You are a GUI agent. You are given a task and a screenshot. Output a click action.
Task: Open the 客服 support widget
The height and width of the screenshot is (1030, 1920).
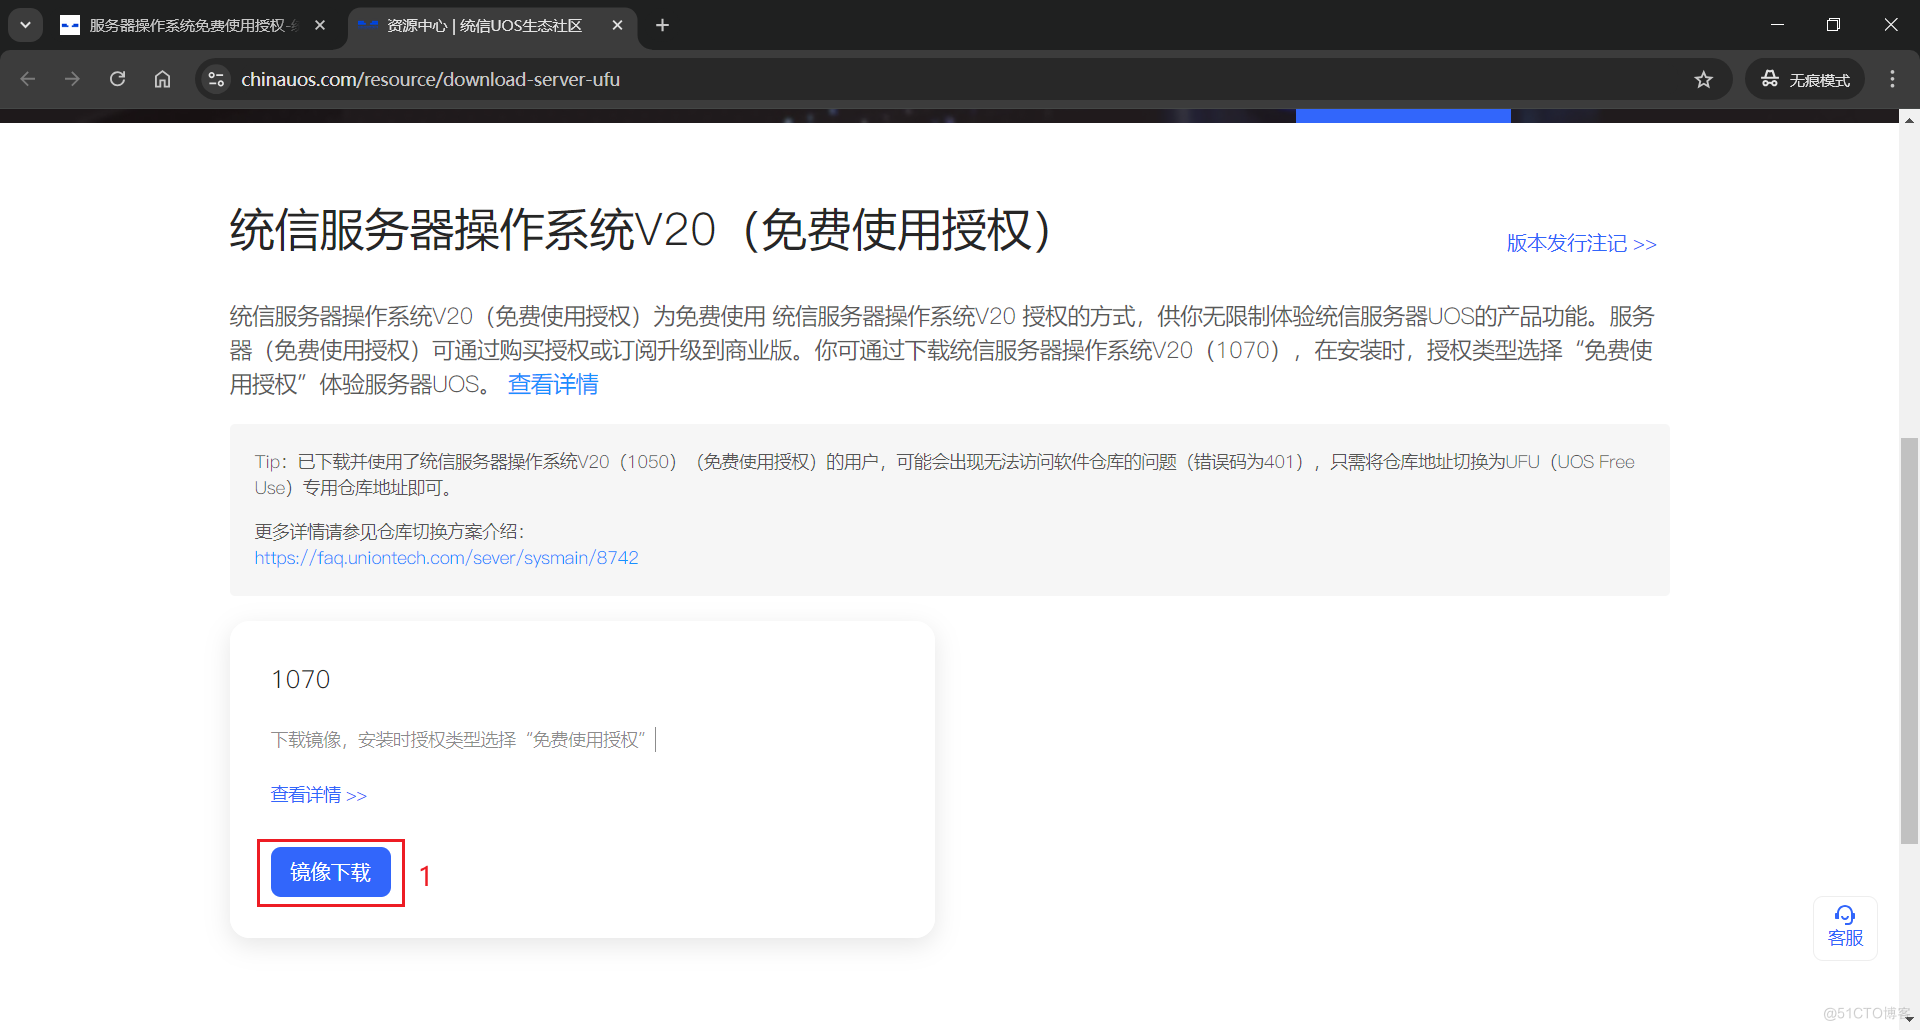[x=1845, y=927]
